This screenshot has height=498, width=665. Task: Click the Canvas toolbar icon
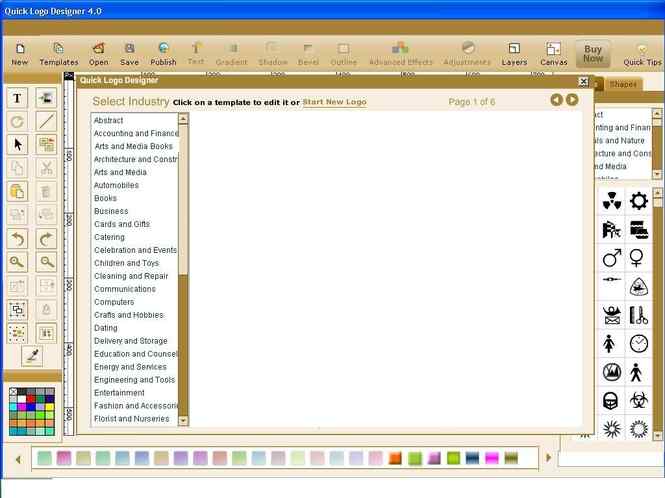(553, 54)
